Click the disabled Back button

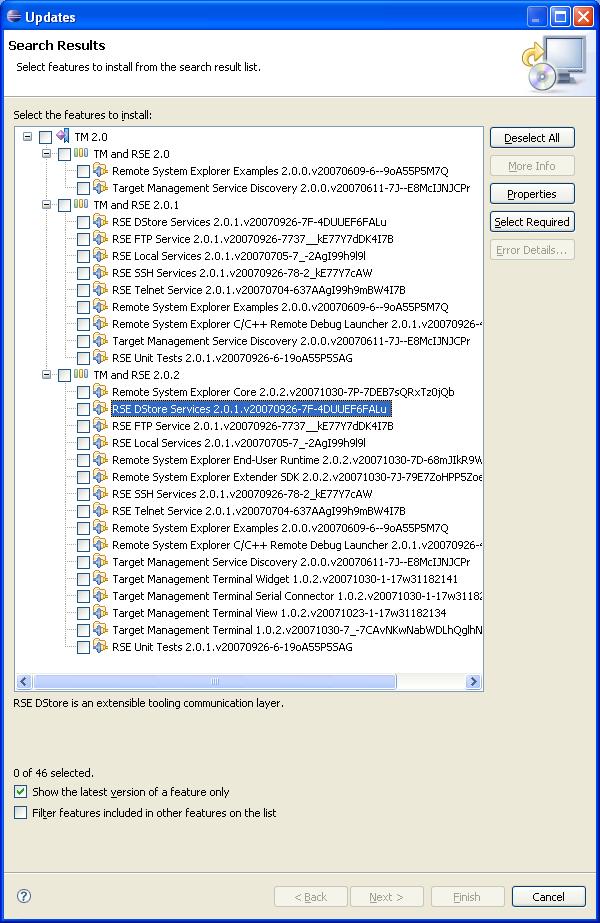(310, 897)
